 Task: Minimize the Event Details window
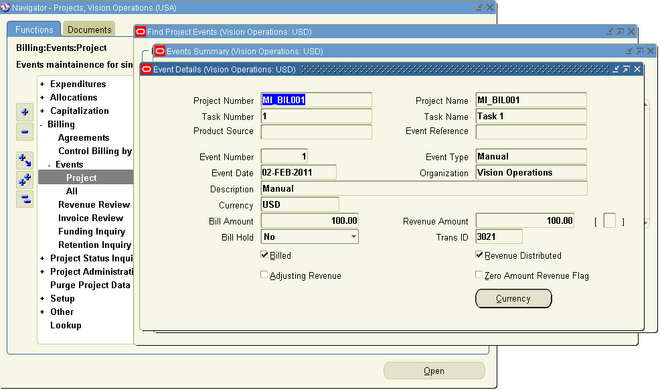click(x=616, y=69)
